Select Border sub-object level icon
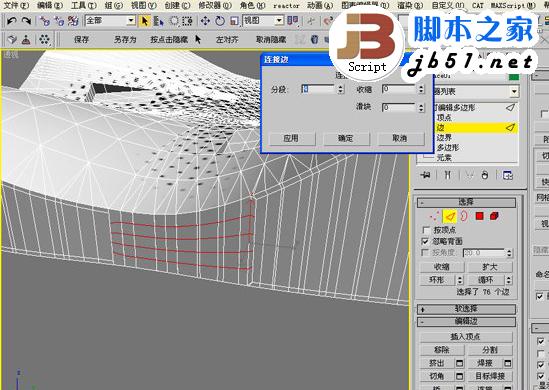 (x=464, y=216)
